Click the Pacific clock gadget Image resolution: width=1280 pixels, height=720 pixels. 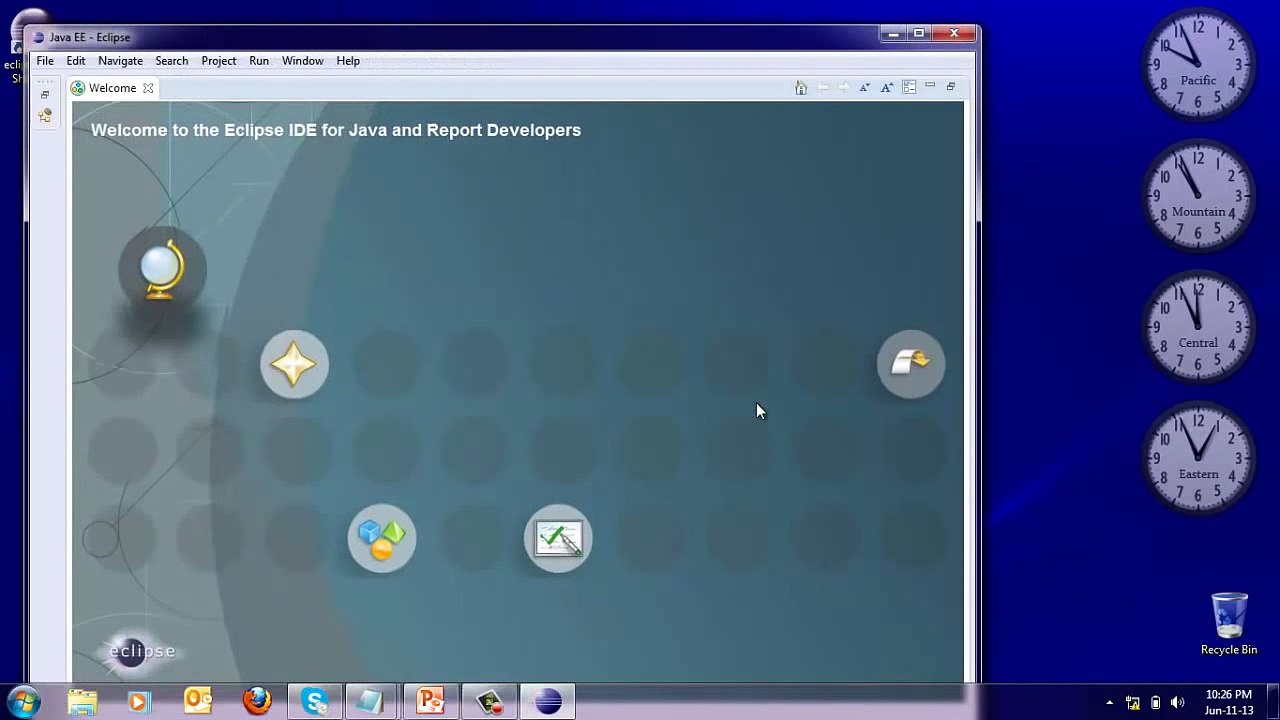click(1198, 65)
